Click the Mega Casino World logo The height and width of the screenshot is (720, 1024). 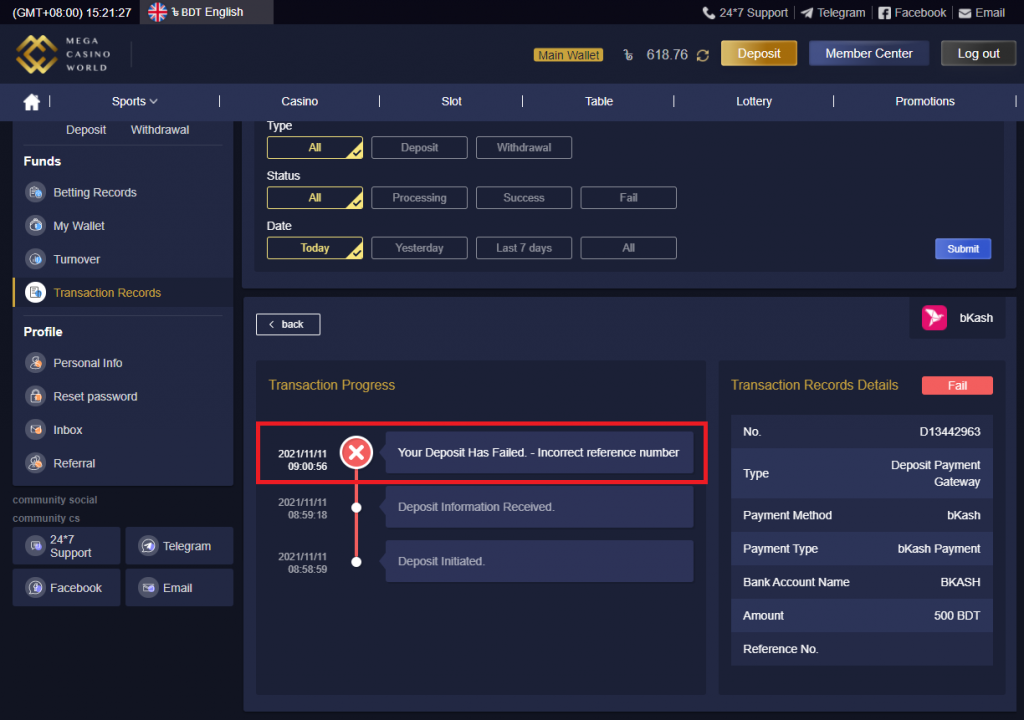point(63,54)
